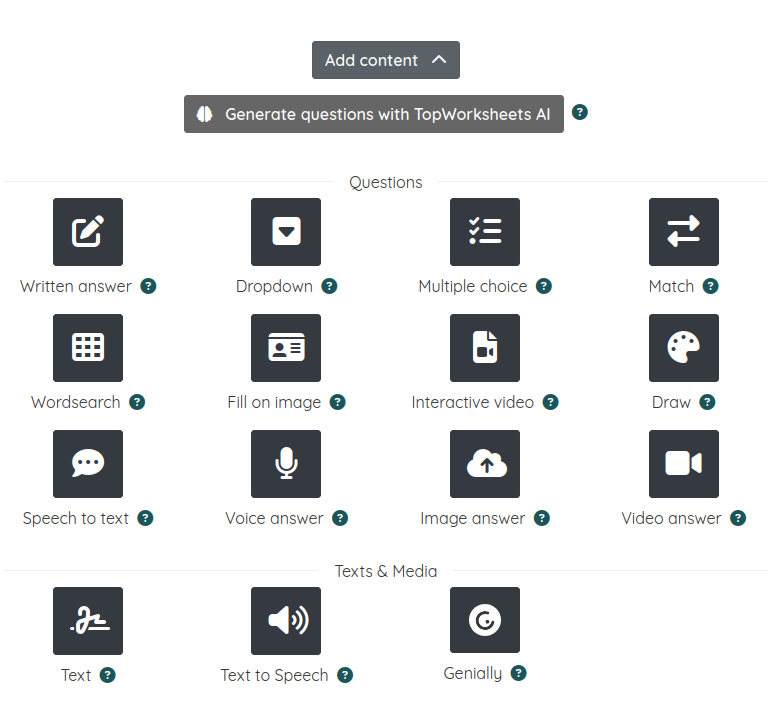
Task: Show help for Text to Speech
Action: [345, 675]
